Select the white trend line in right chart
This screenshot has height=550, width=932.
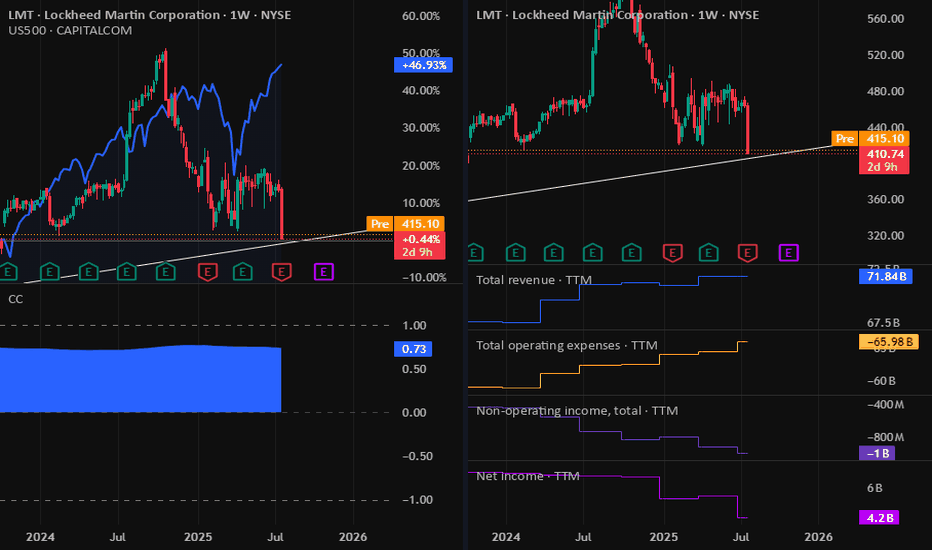[648, 174]
